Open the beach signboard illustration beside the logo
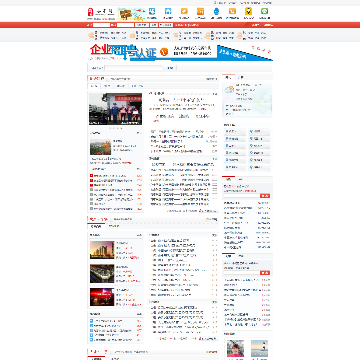Image resolution: width=360 pixels, height=360 pixels. (x=131, y=14)
